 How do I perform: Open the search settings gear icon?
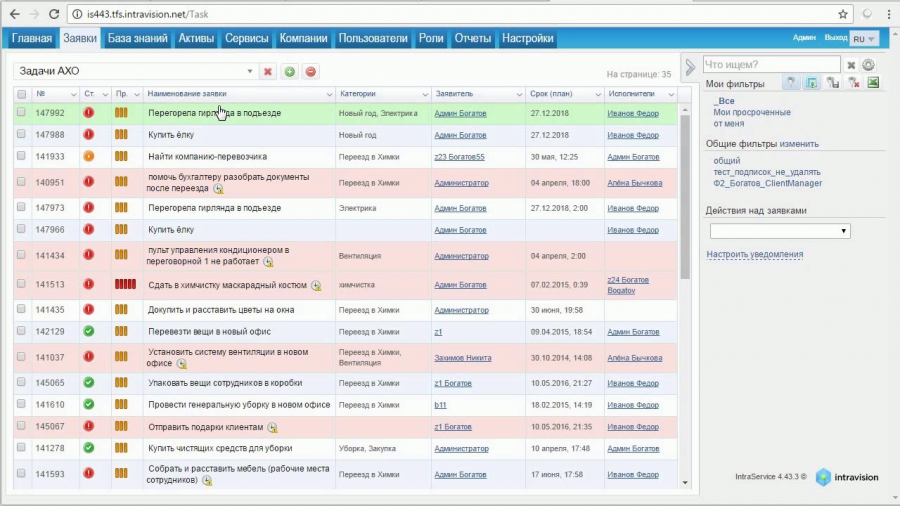coord(868,65)
